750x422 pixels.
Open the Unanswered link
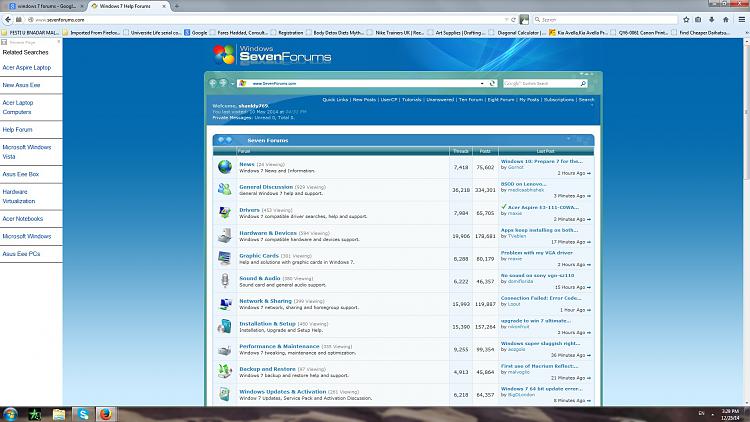pos(440,100)
